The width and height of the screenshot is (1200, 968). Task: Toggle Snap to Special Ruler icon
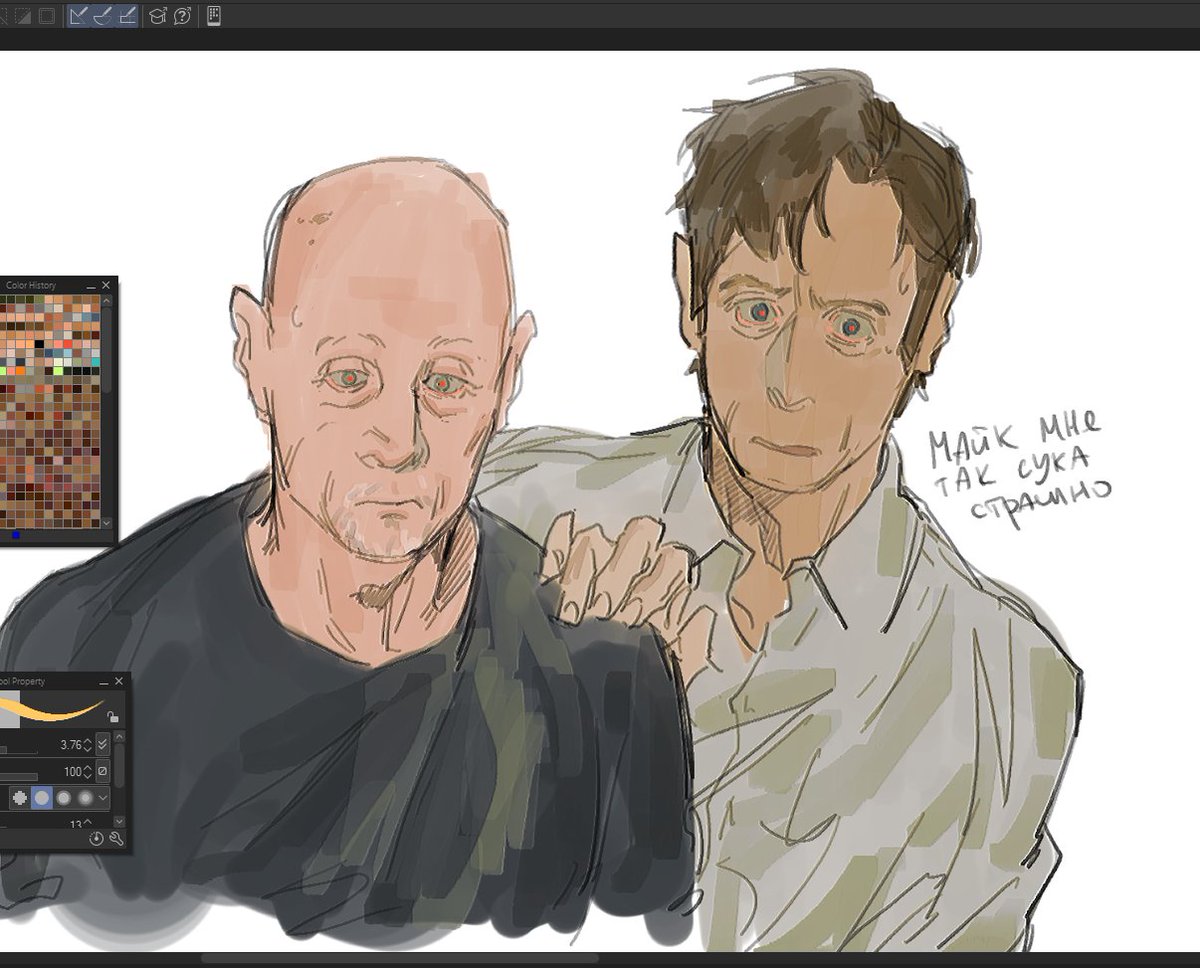click(x=103, y=16)
